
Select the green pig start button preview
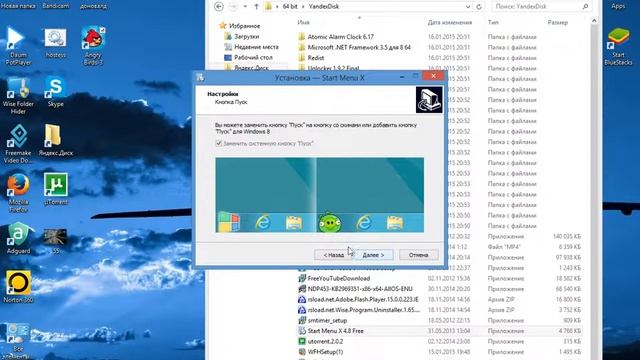pos(330,223)
